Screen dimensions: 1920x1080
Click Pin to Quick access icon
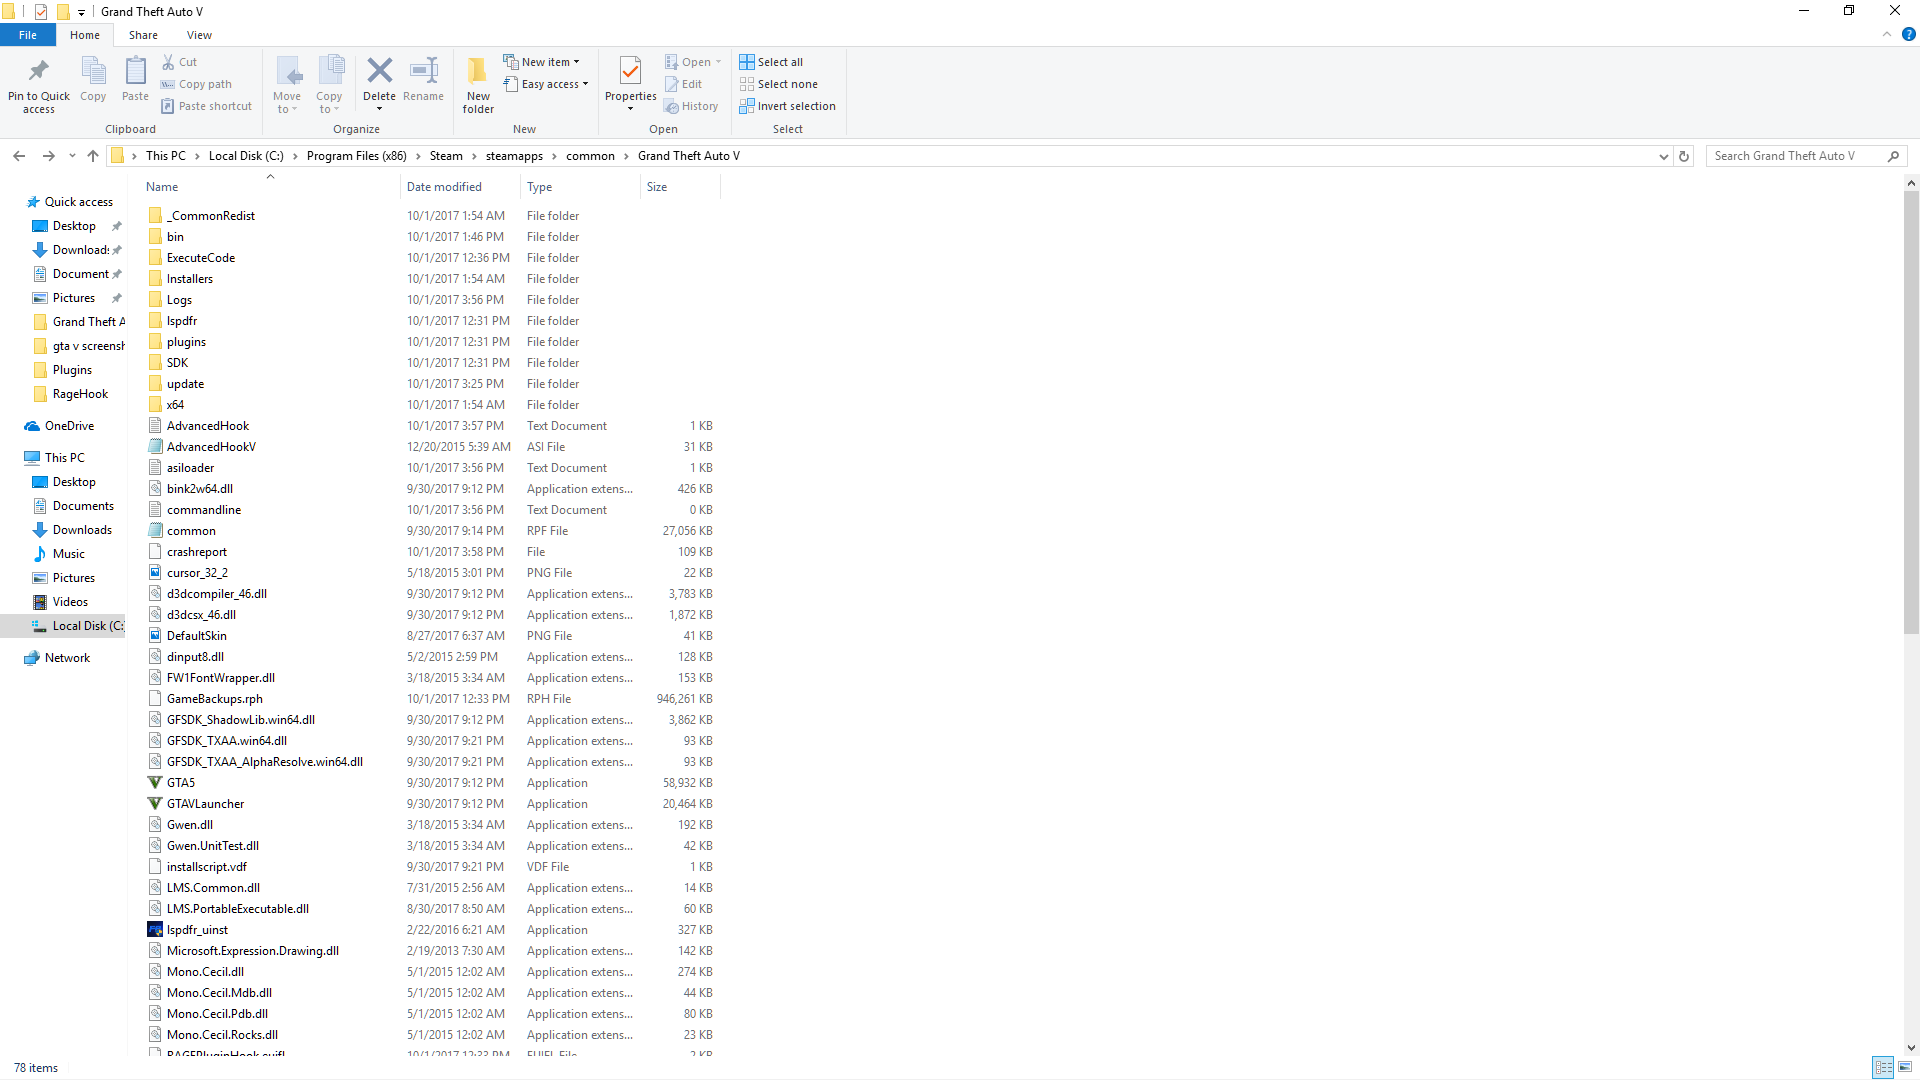(39, 72)
